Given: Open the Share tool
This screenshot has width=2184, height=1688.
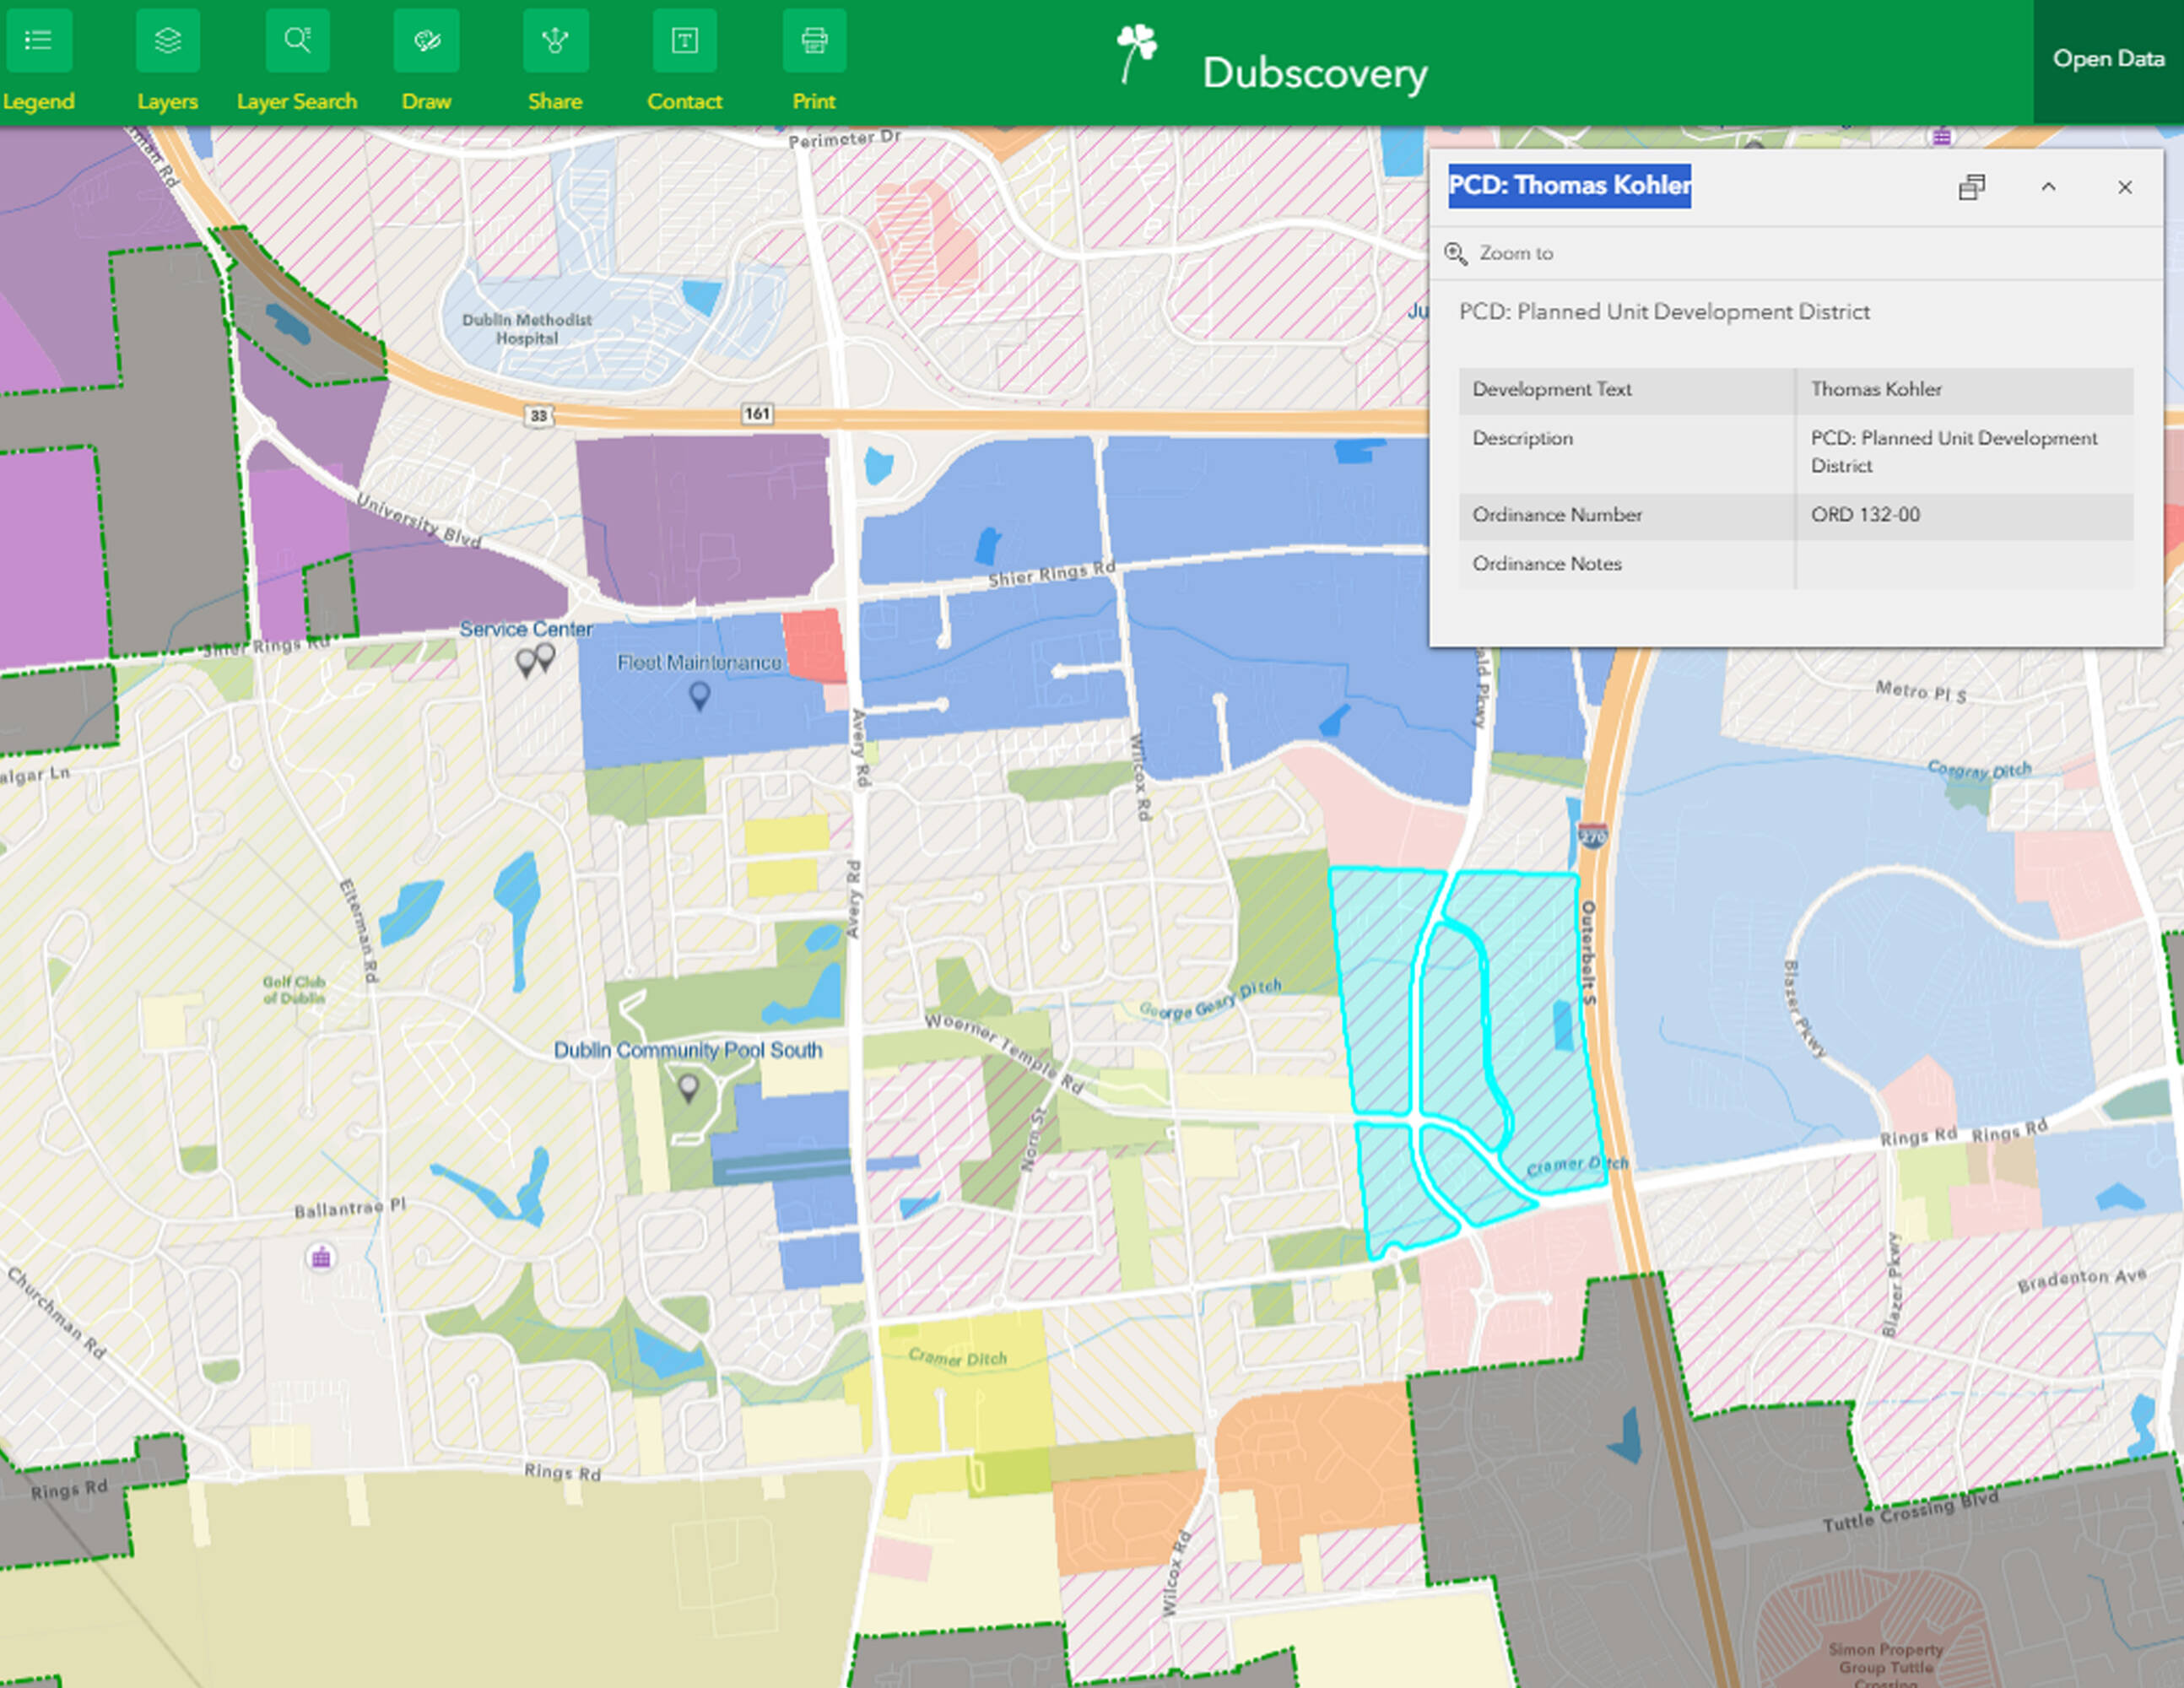Looking at the screenshot, I should coord(555,41).
